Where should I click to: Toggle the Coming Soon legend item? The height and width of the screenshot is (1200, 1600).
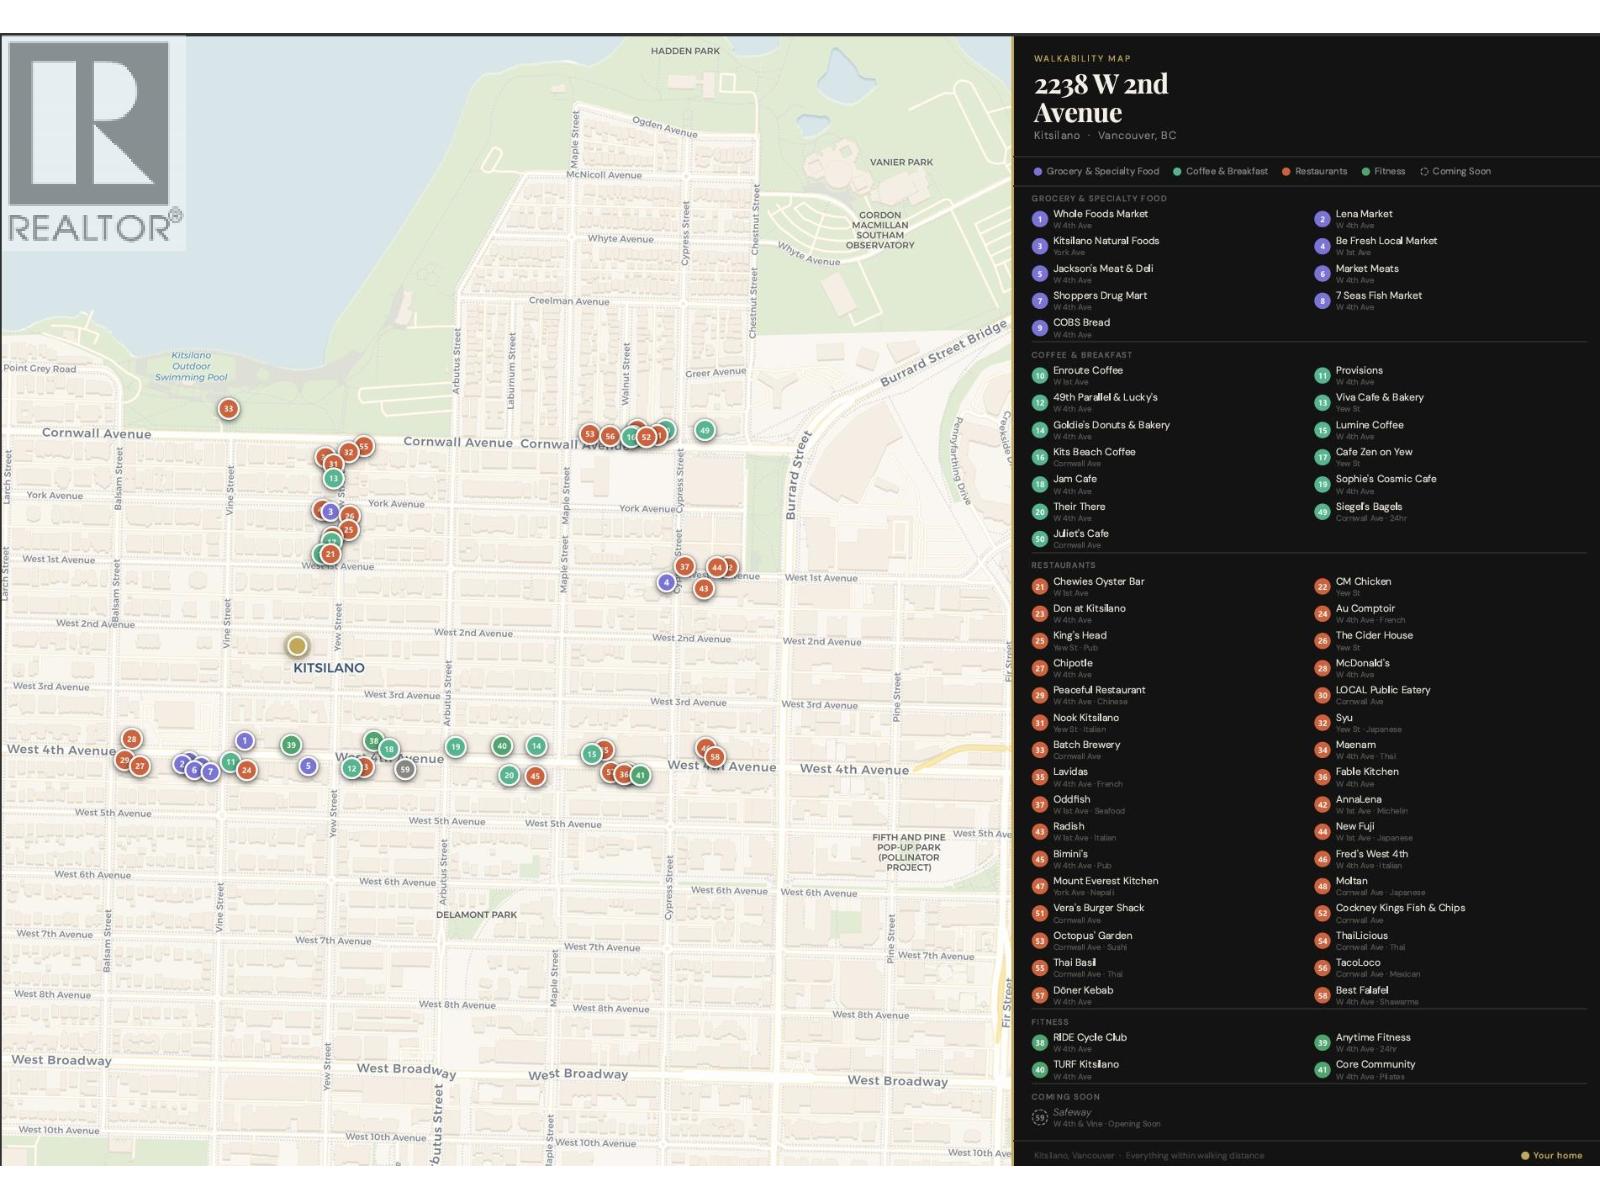coord(1455,171)
